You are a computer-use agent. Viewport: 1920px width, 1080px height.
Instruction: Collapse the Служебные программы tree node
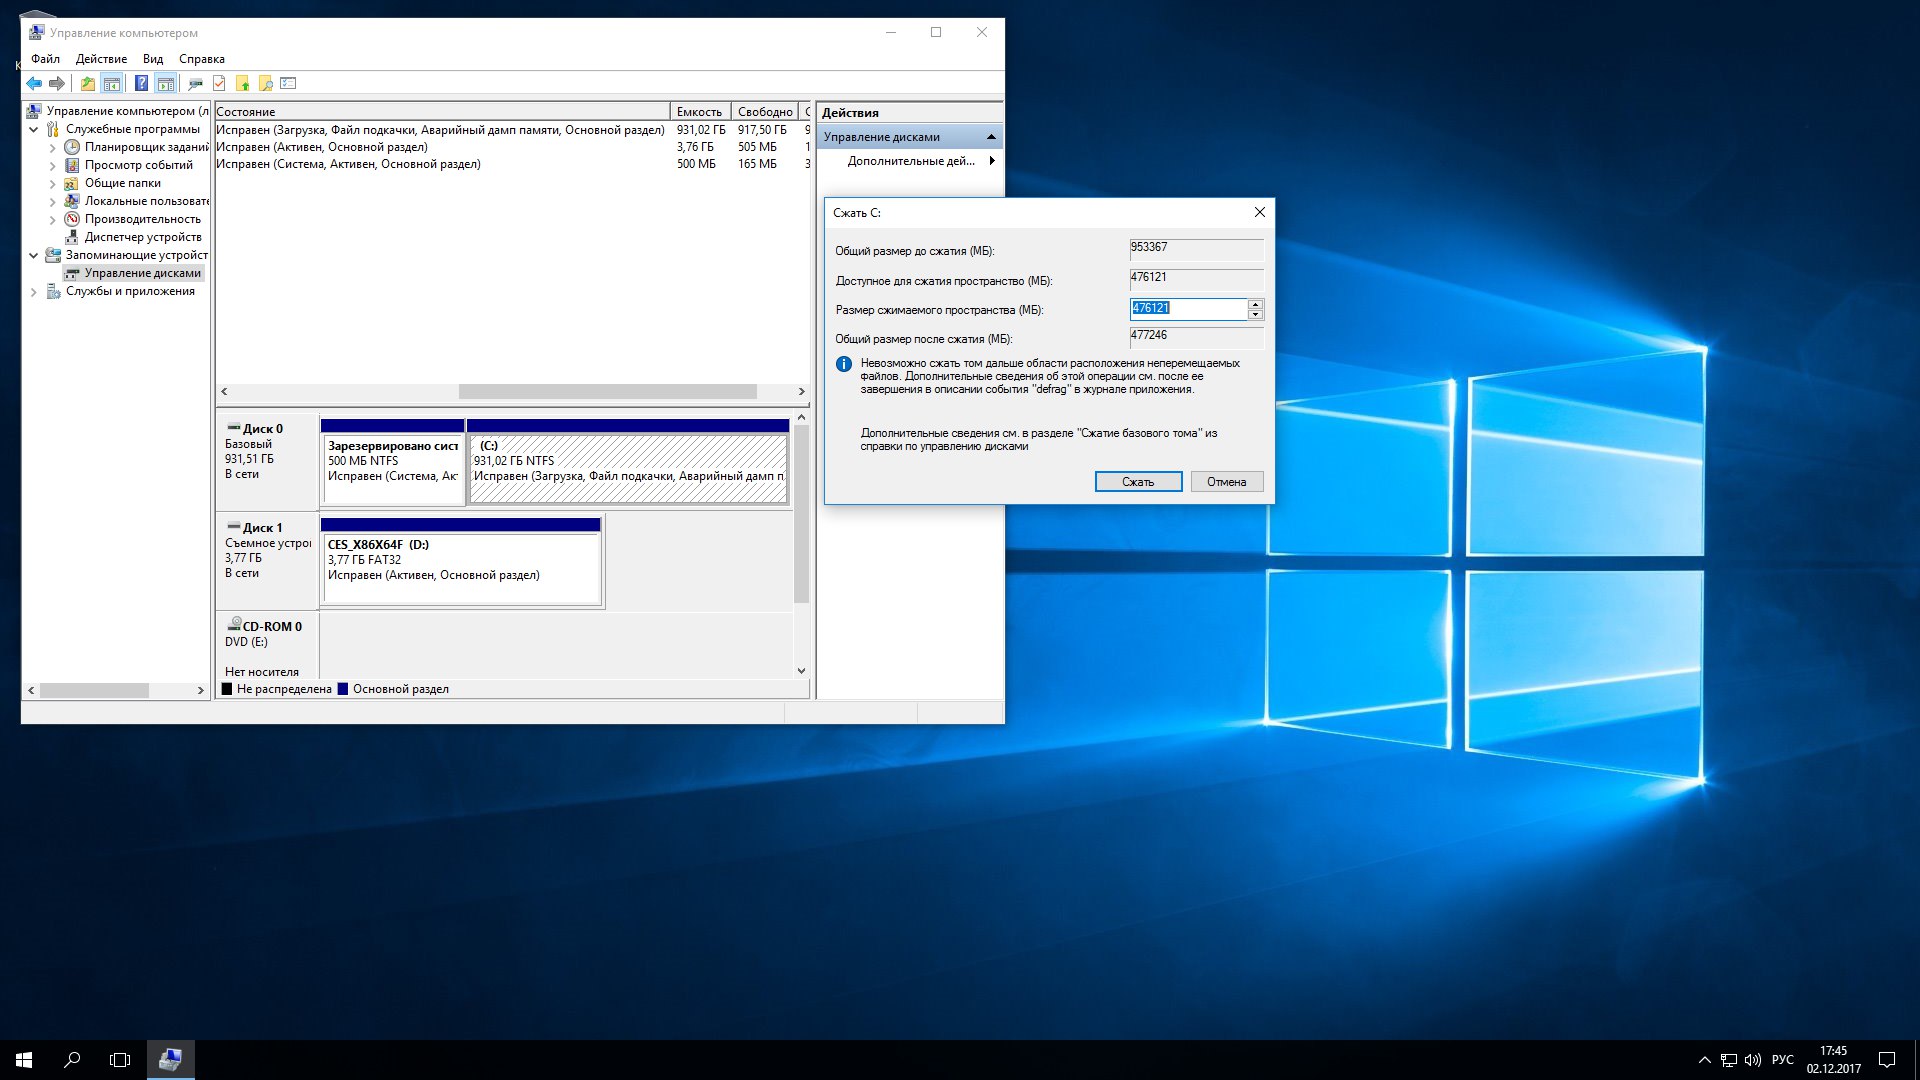click(33, 129)
